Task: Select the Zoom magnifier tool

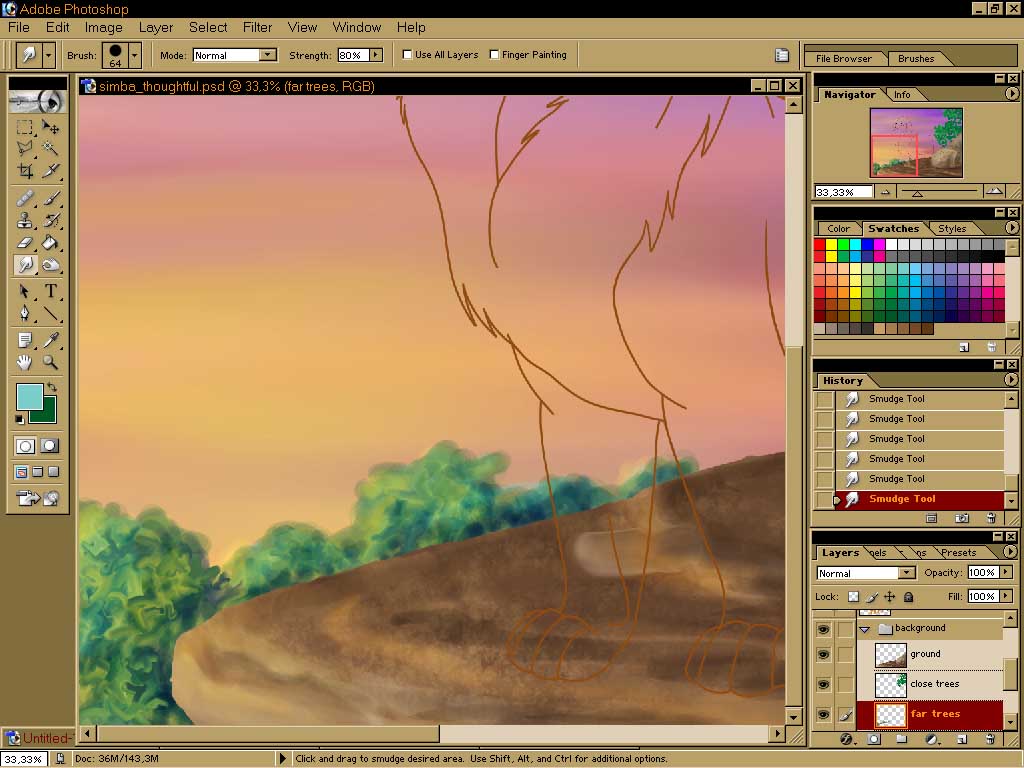Action: point(50,363)
